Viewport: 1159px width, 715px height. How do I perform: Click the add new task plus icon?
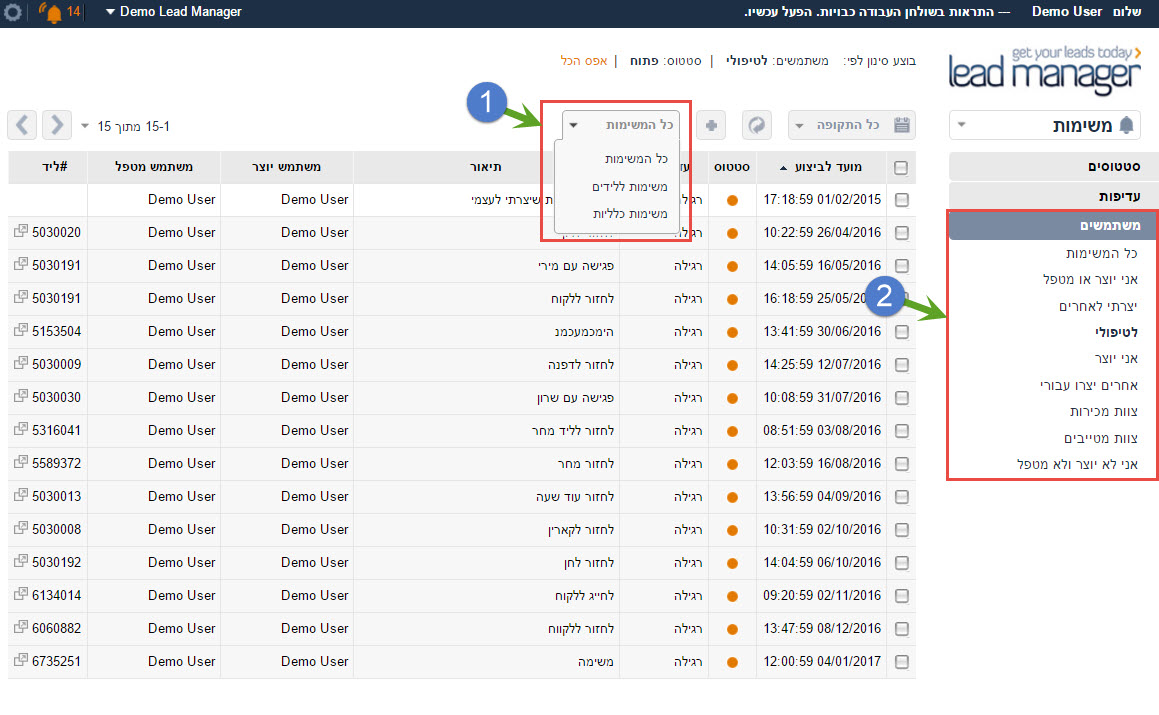(711, 125)
